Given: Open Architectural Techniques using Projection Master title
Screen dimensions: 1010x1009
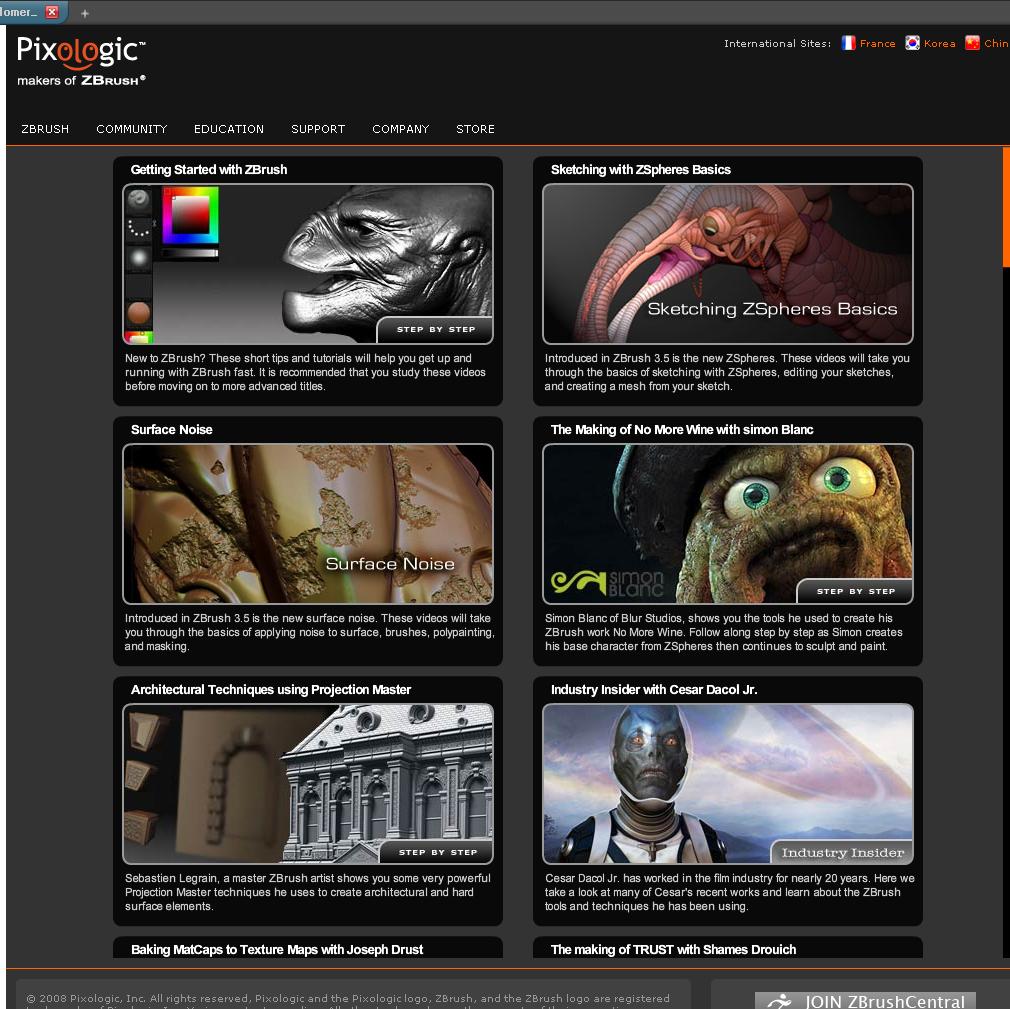Looking at the screenshot, I should pyautogui.click(x=271, y=689).
